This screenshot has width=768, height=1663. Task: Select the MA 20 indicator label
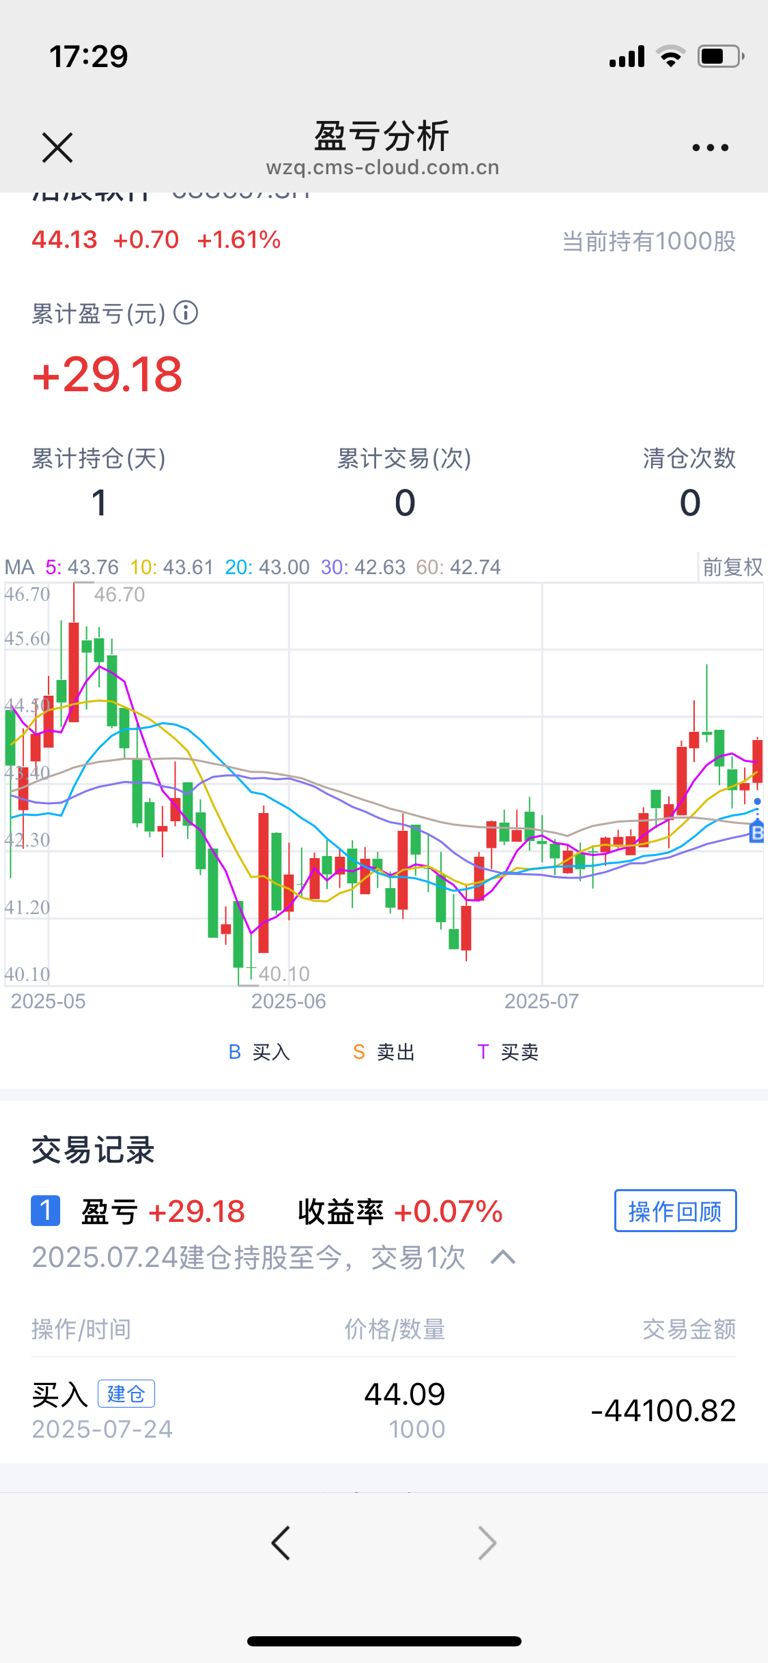point(267,567)
